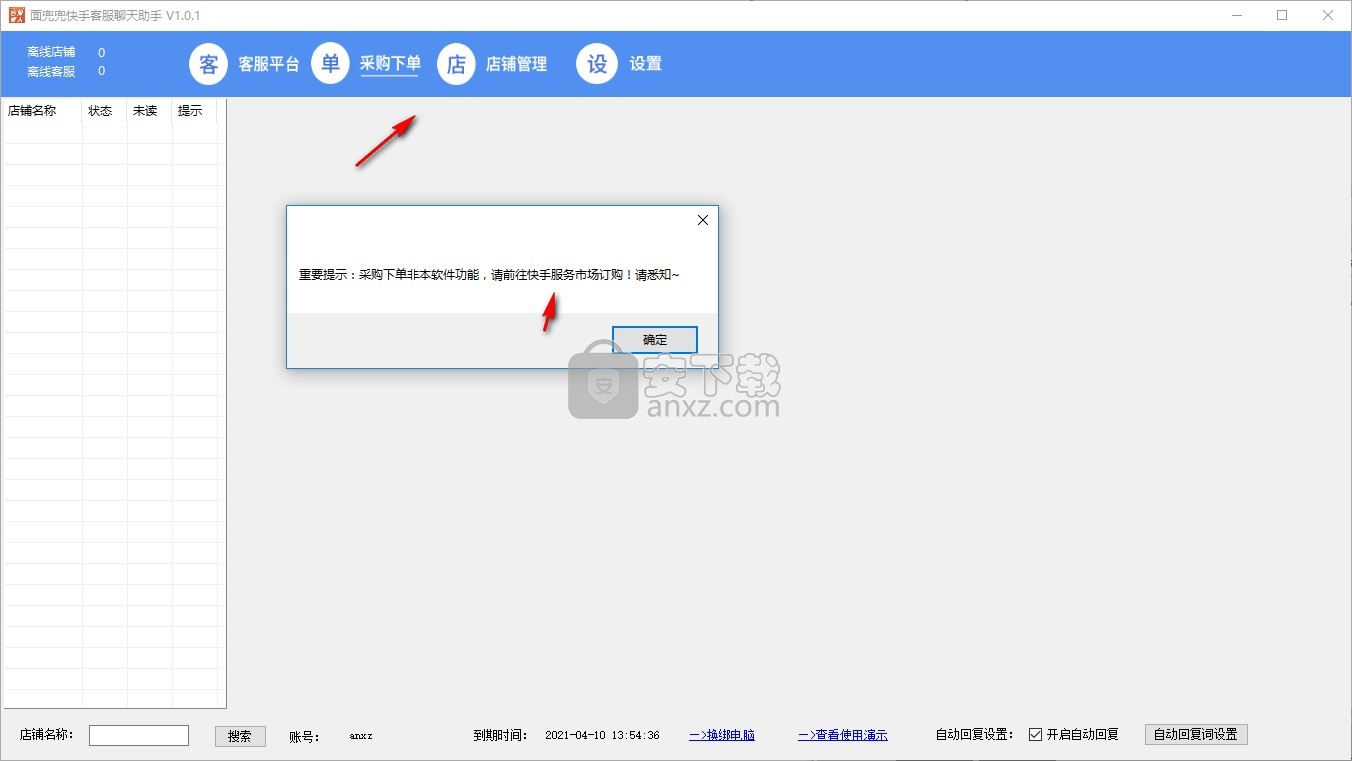
Task: Click the 客 customer service round icon
Action: pyautogui.click(x=209, y=64)
